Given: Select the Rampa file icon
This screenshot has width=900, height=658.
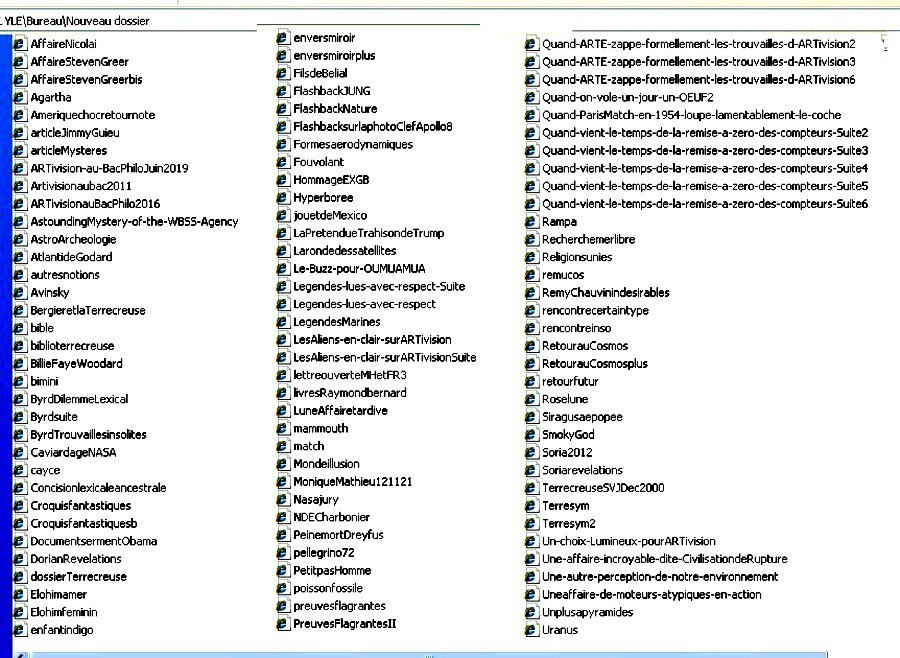Looking at the screenshot, I should 532,222.
